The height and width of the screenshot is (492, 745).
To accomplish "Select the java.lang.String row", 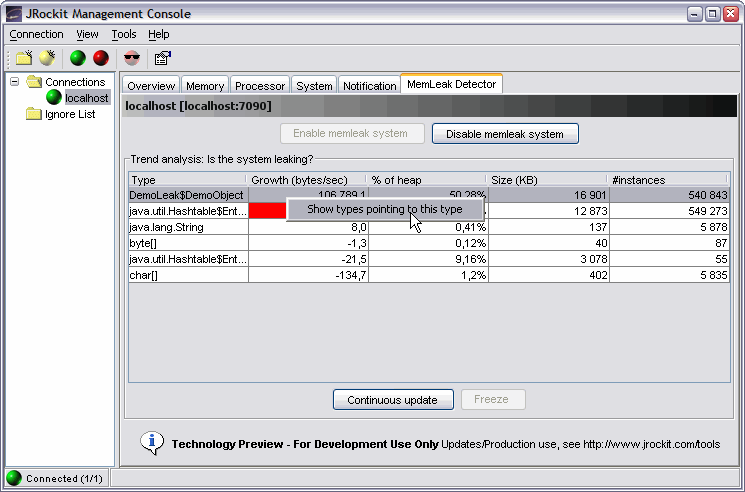I will [429, 227].
